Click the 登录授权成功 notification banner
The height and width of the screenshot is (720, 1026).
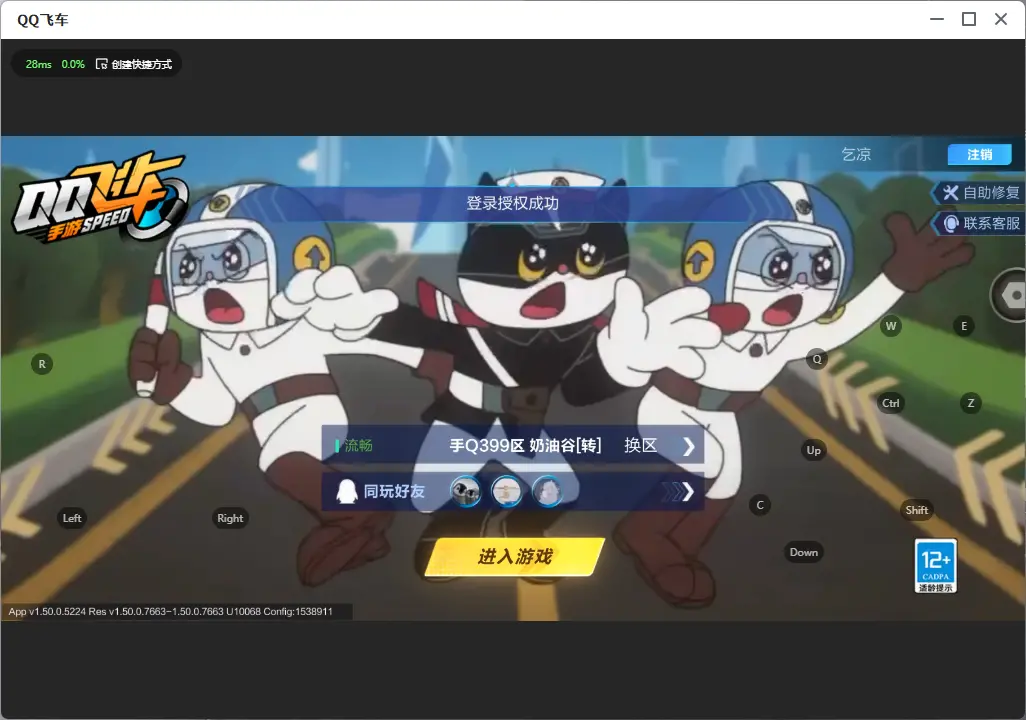512,203
